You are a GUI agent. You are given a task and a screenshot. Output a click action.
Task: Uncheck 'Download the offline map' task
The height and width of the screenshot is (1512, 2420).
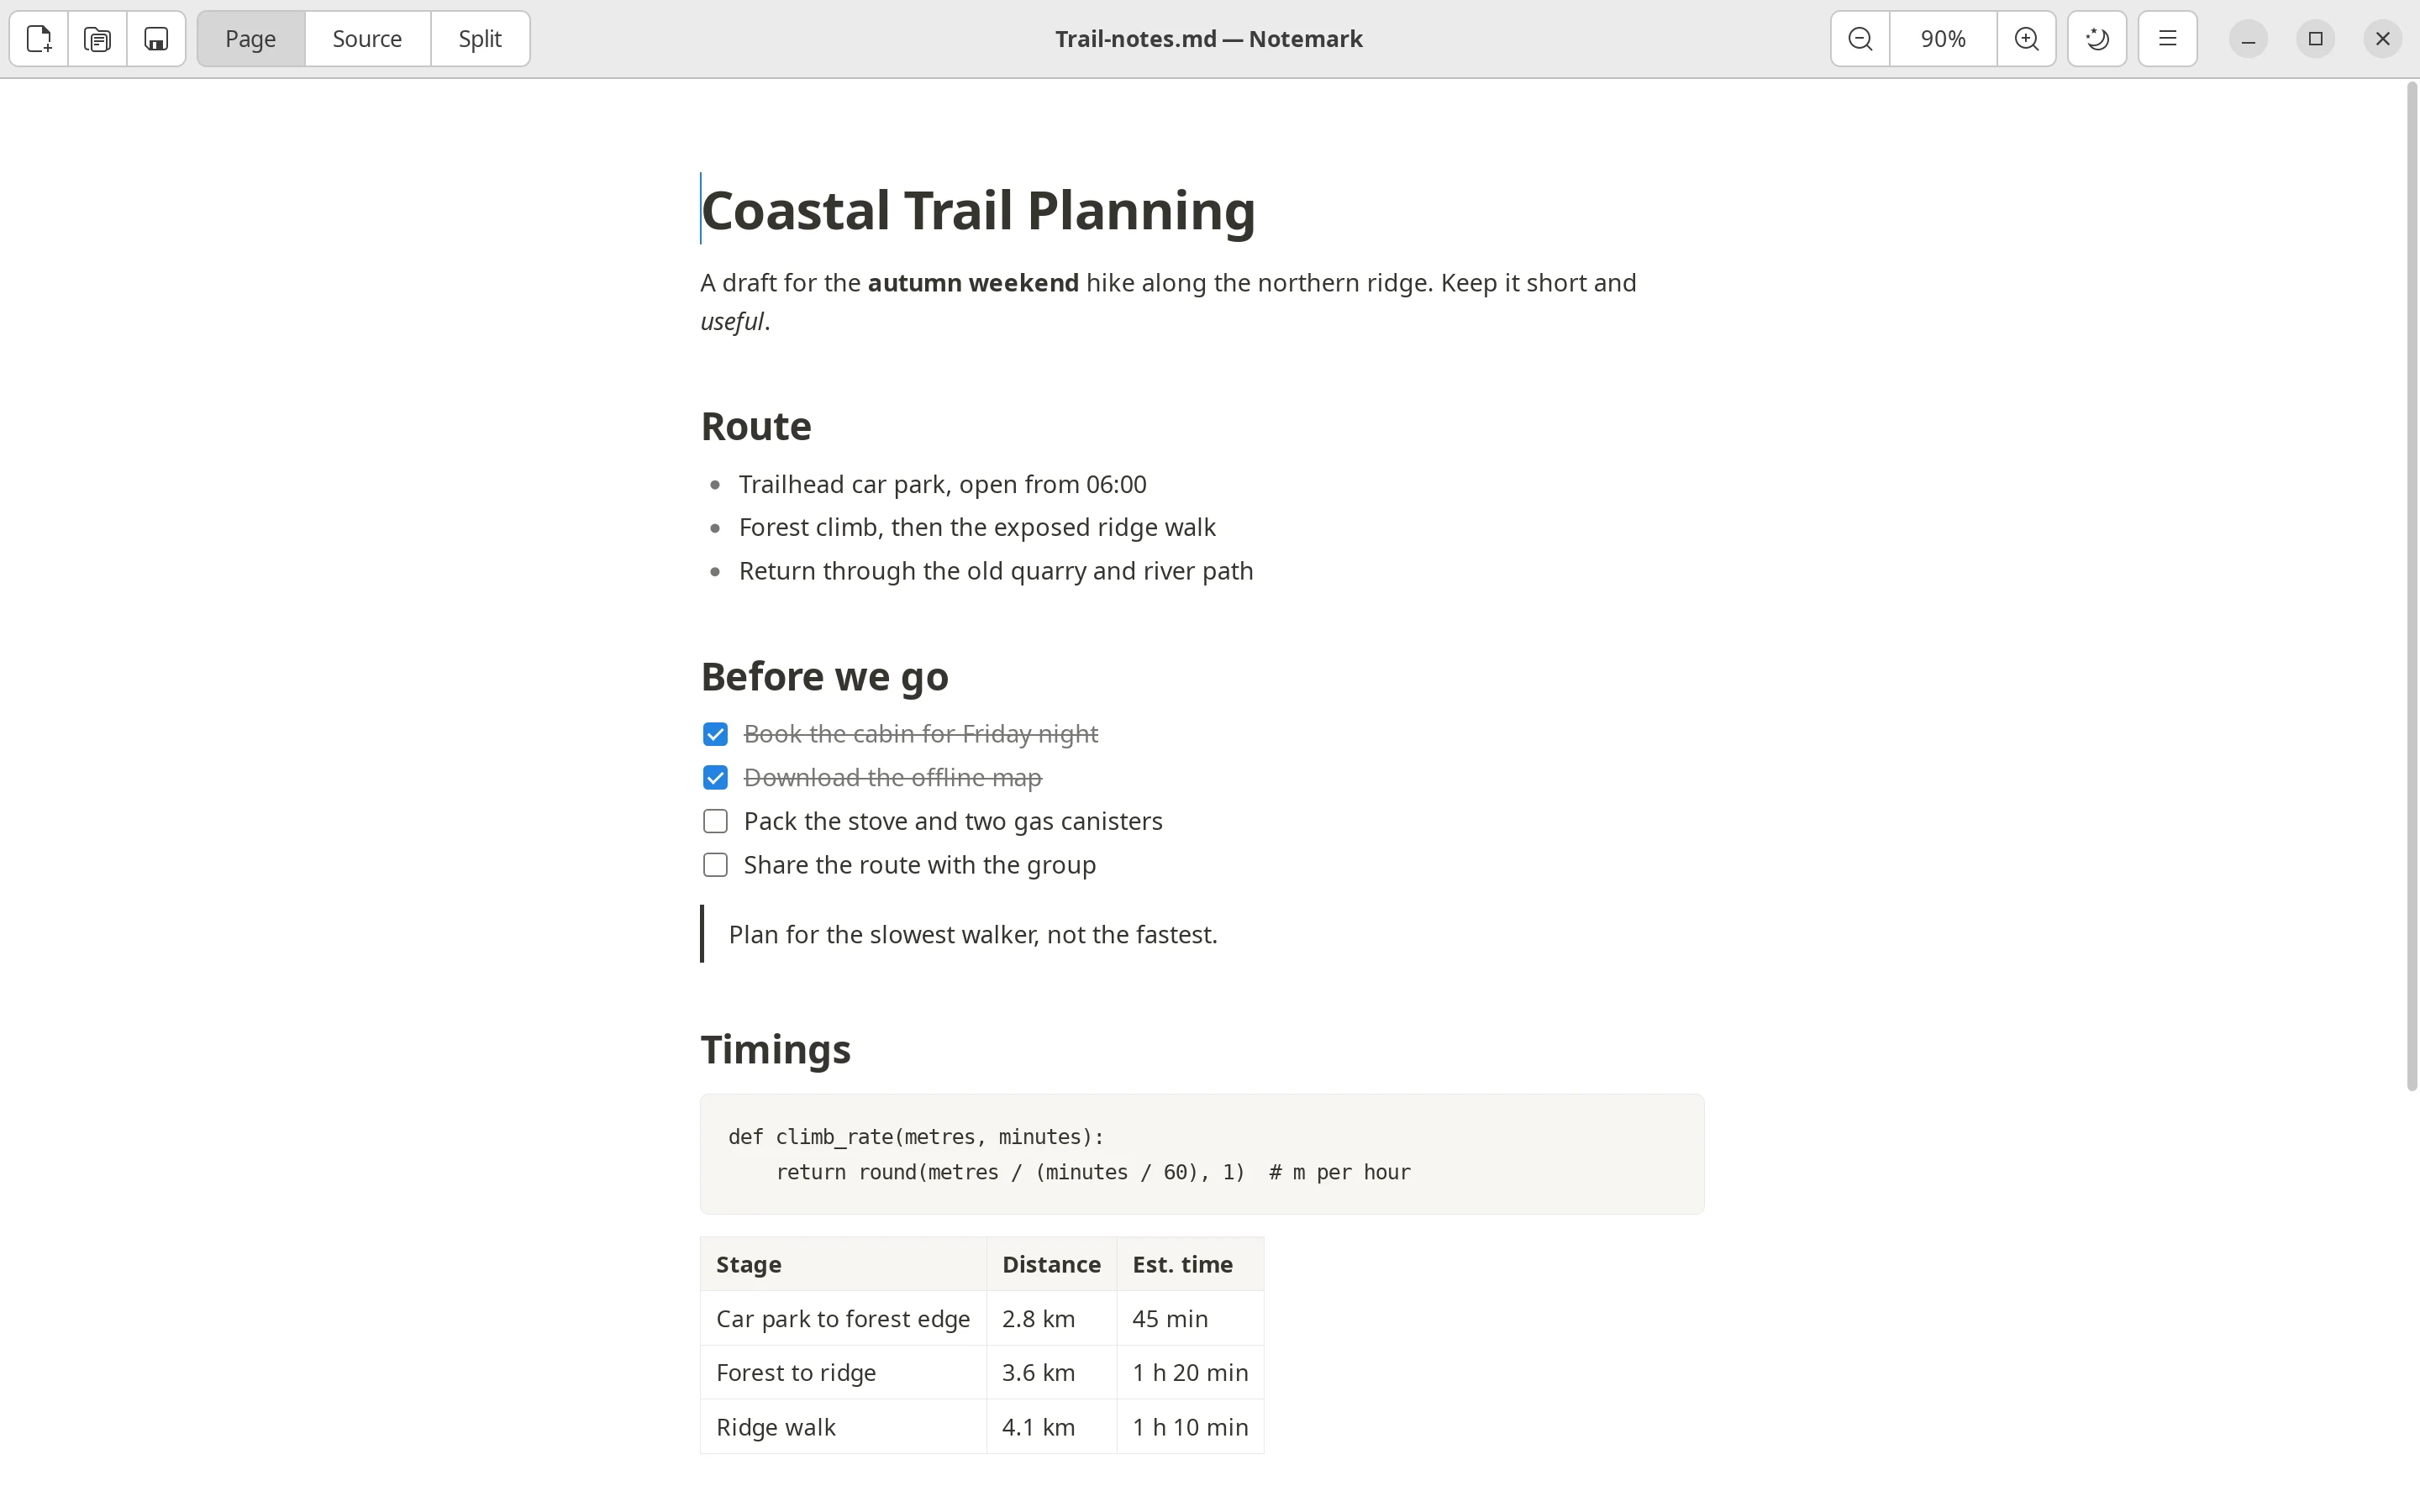(x=715, y=778)
